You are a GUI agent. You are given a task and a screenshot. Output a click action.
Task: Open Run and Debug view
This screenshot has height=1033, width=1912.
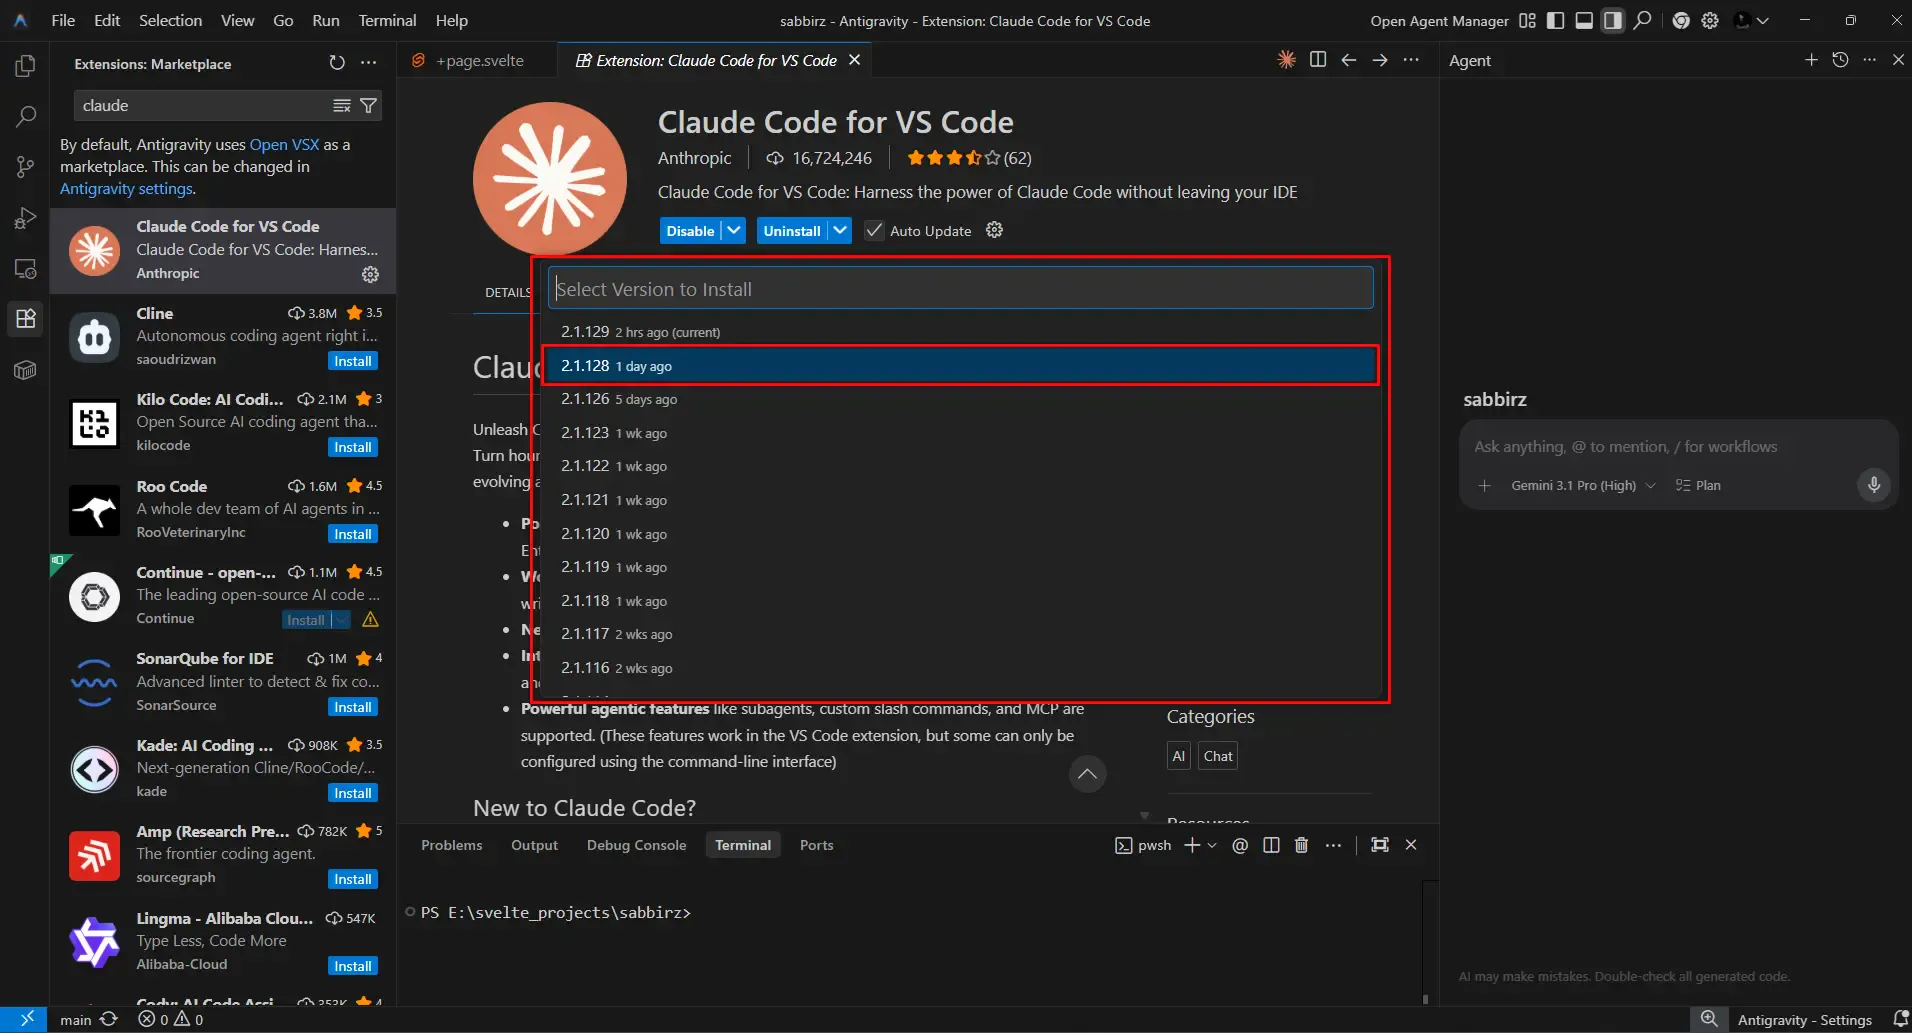(26, 218)
